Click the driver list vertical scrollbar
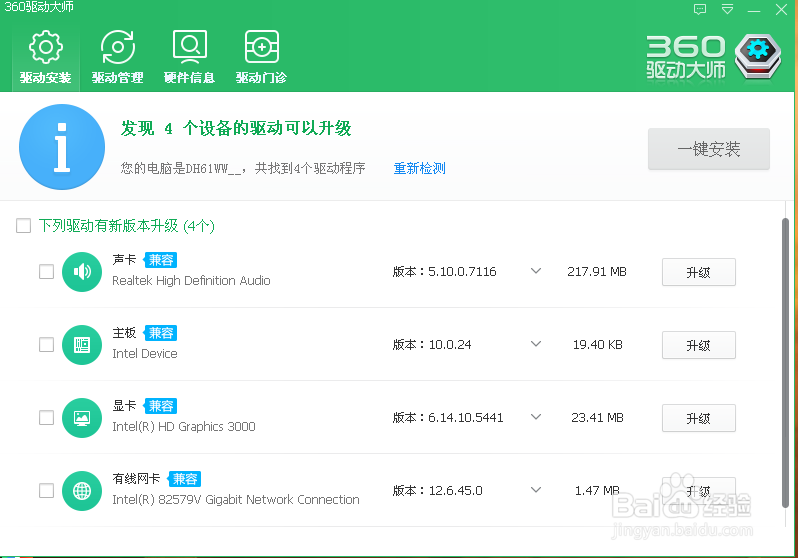Screen dimensions: 798x558 pos(785,362)
